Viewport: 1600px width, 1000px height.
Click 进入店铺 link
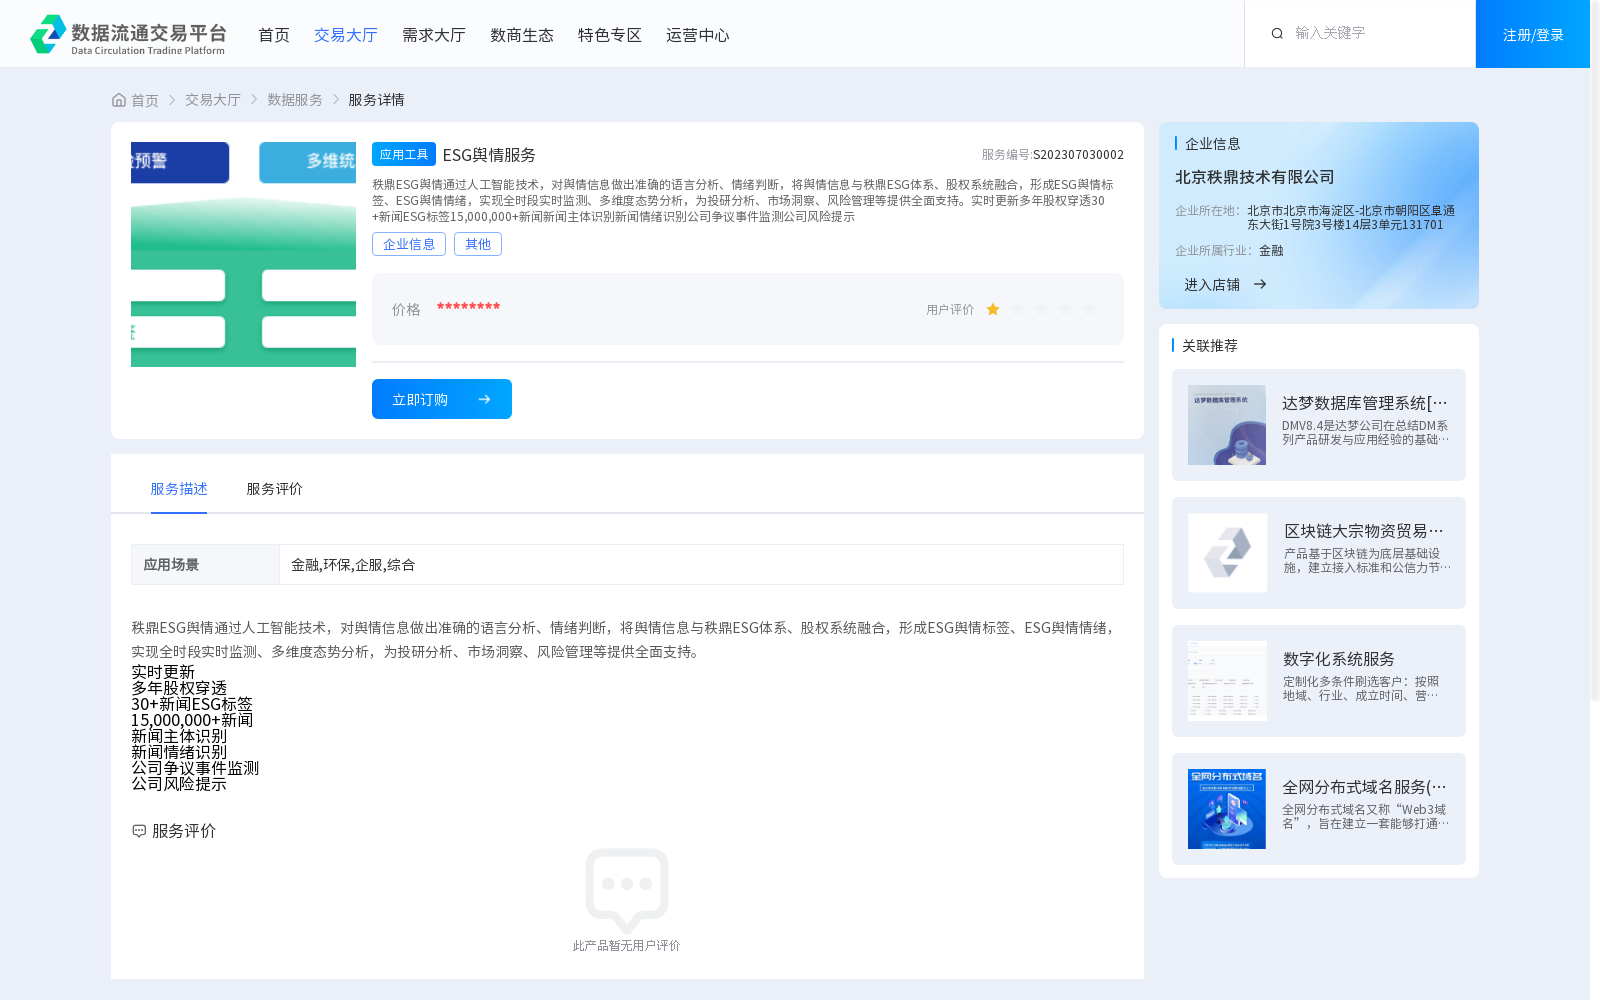[x=1212, y=285]
